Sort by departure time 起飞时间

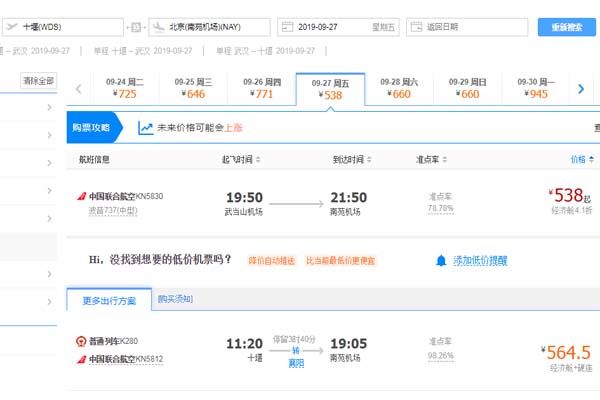point(241,159)
